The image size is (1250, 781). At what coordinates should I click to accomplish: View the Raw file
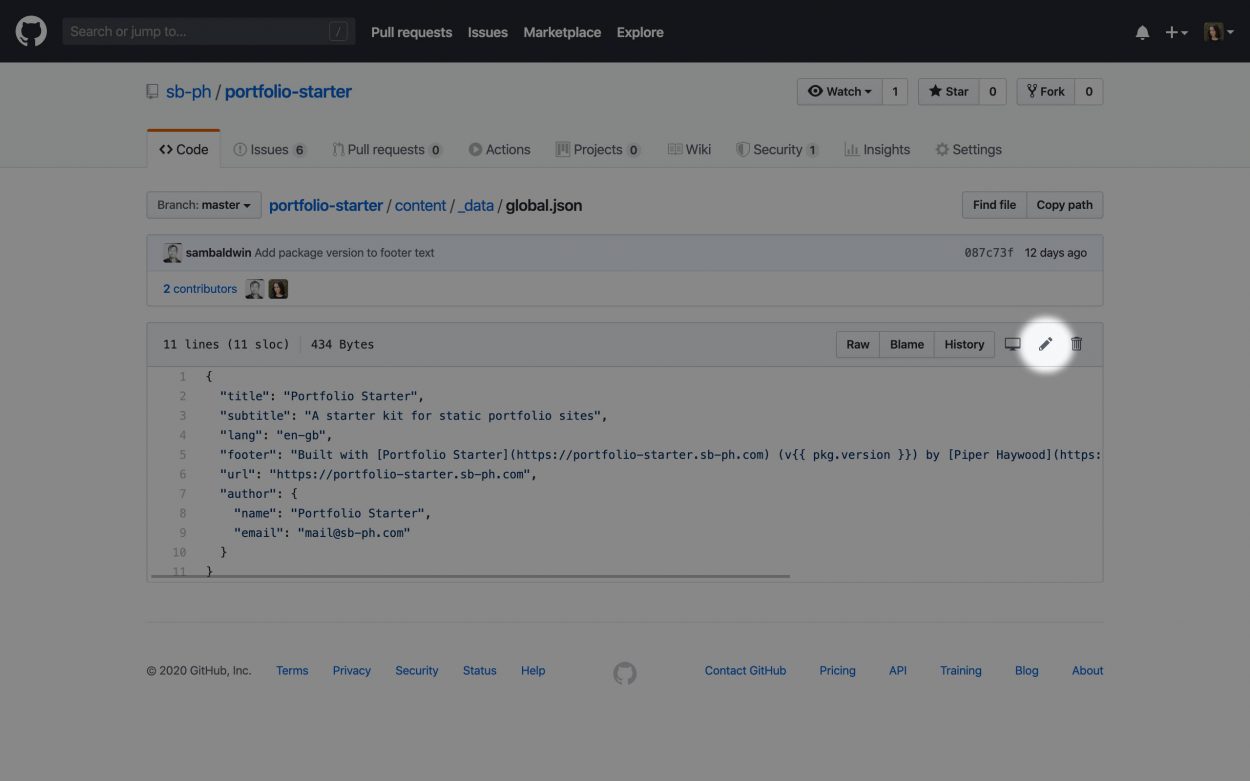coord(858,344)
